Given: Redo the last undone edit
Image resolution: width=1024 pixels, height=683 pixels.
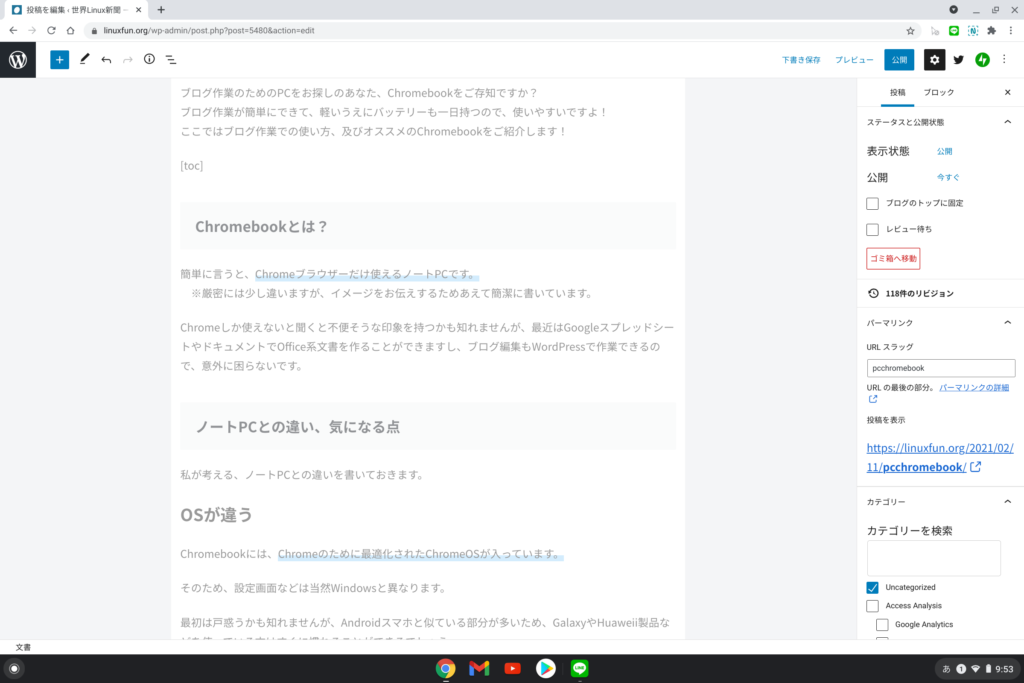Looking at the screenshot, I should [128, 59].
